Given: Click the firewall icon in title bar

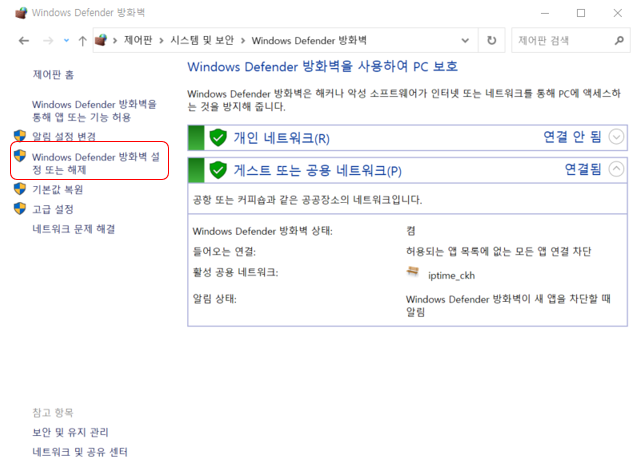Looking at the screenshot, I should pyautogui.click(x=21, y=13).
